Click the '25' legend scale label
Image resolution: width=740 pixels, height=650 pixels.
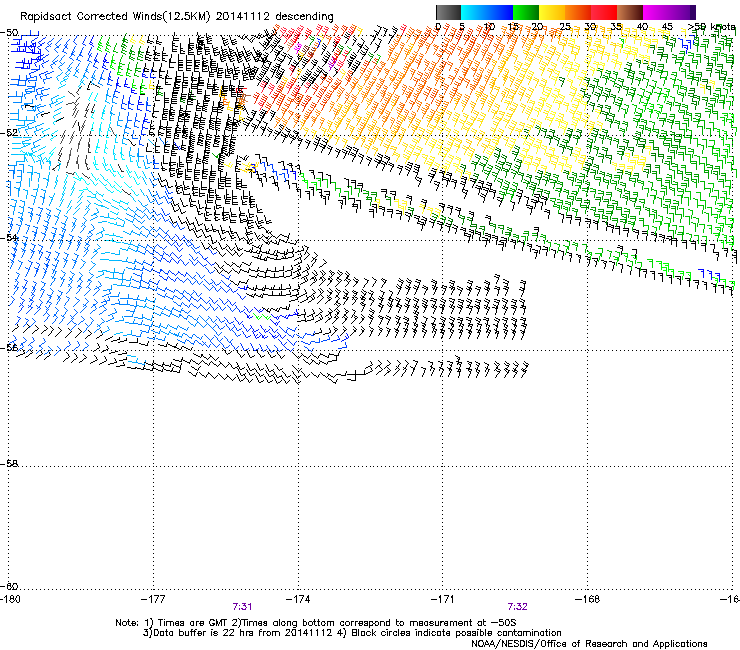click(x=565, y=27)
